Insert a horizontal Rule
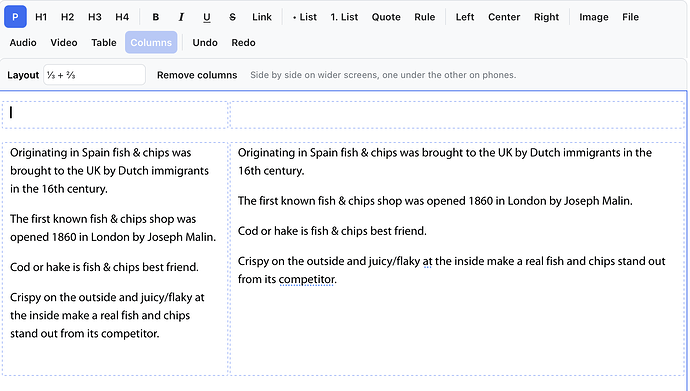This screenshot has height=391, width=690. (425, 17)
